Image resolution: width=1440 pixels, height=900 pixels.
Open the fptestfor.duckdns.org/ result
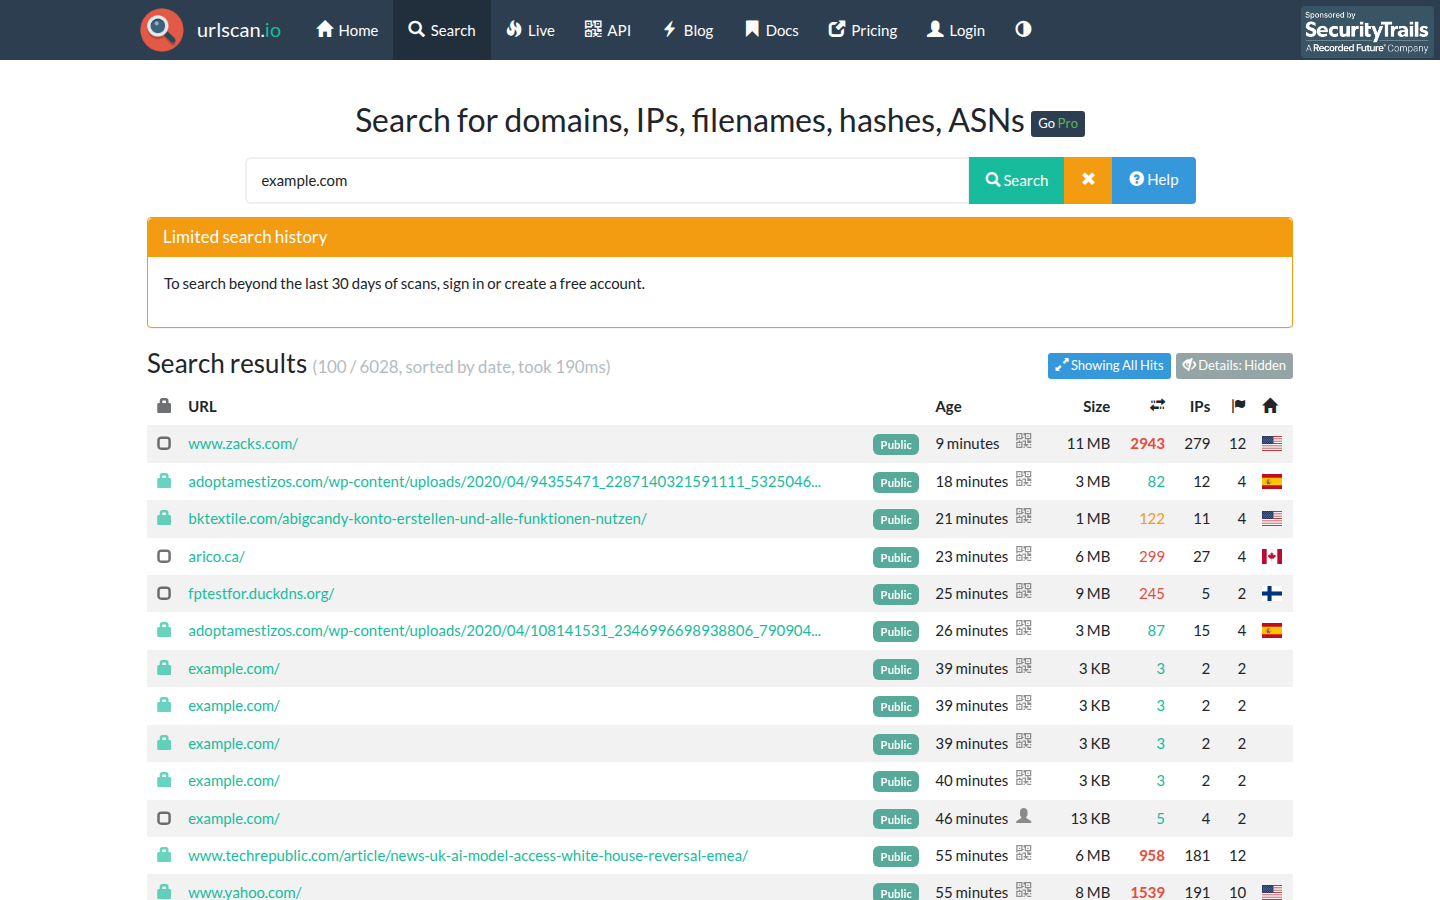tap(261, 594)
